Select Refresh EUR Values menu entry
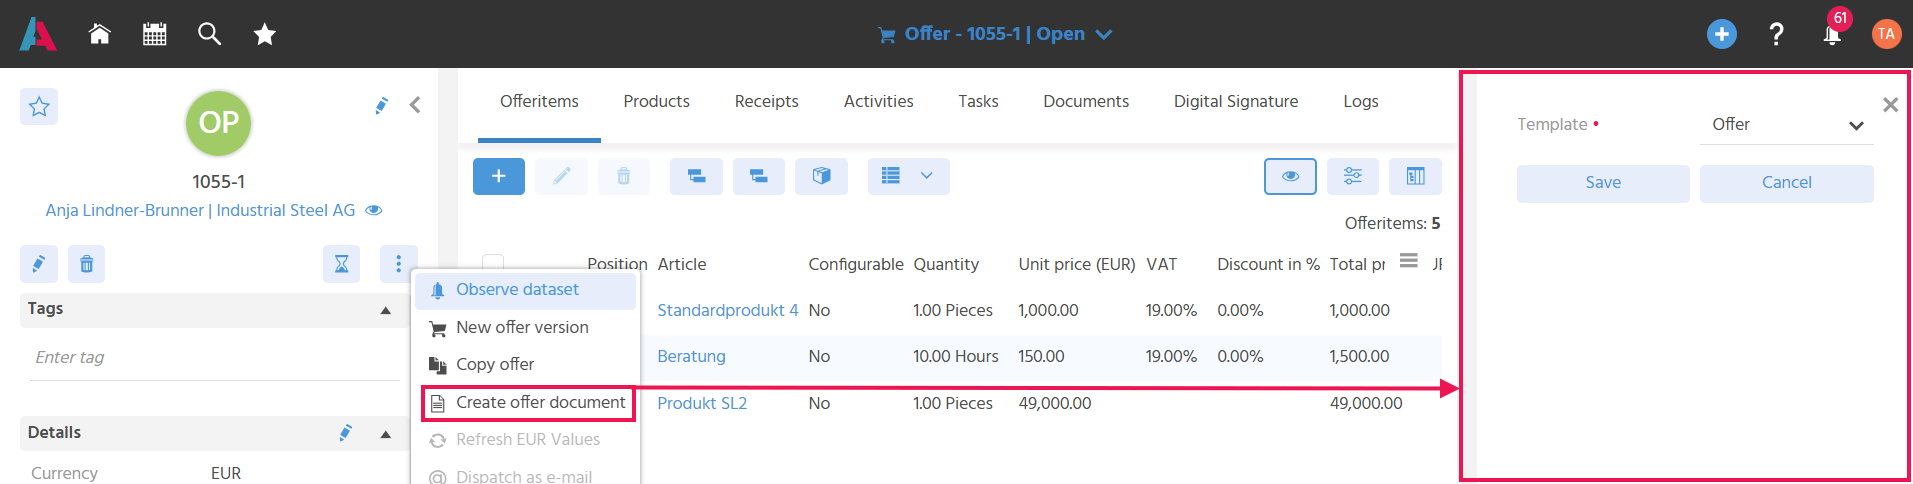 coord(525,440)
